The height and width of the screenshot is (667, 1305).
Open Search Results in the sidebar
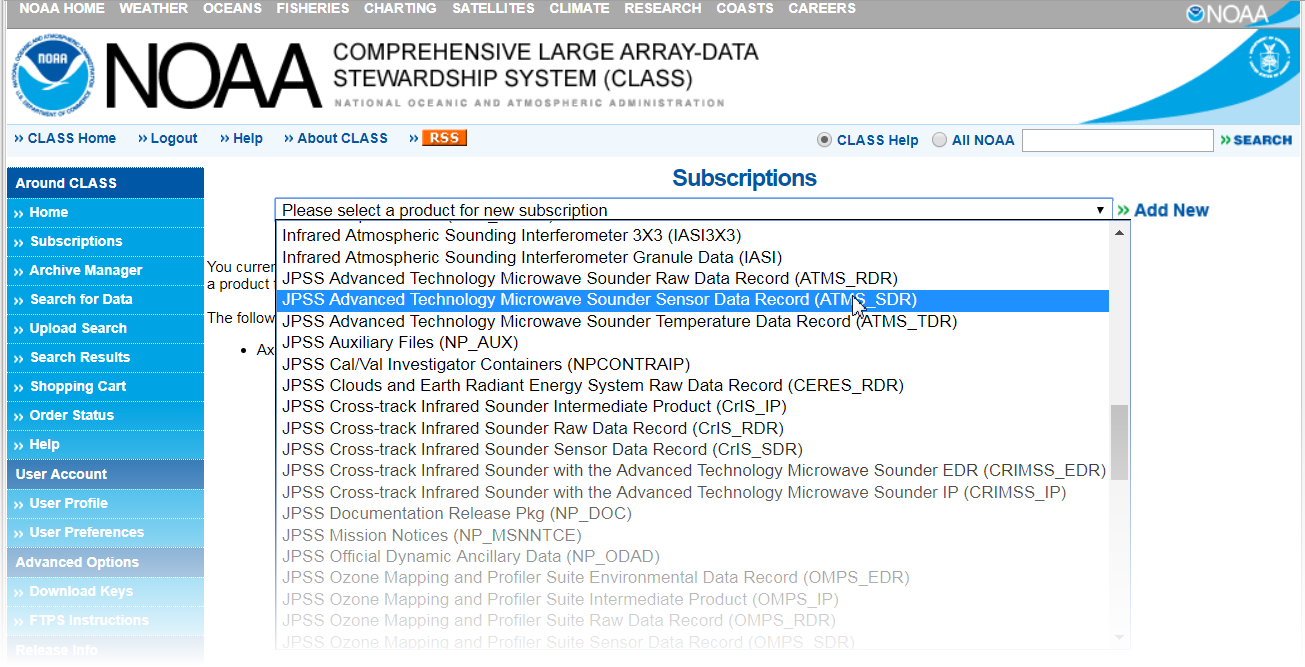click(105, 357)
